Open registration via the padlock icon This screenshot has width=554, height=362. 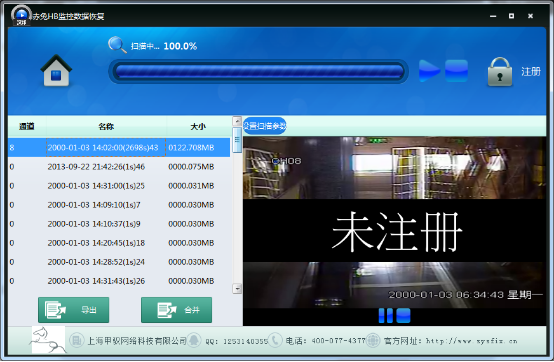[500, 72]
